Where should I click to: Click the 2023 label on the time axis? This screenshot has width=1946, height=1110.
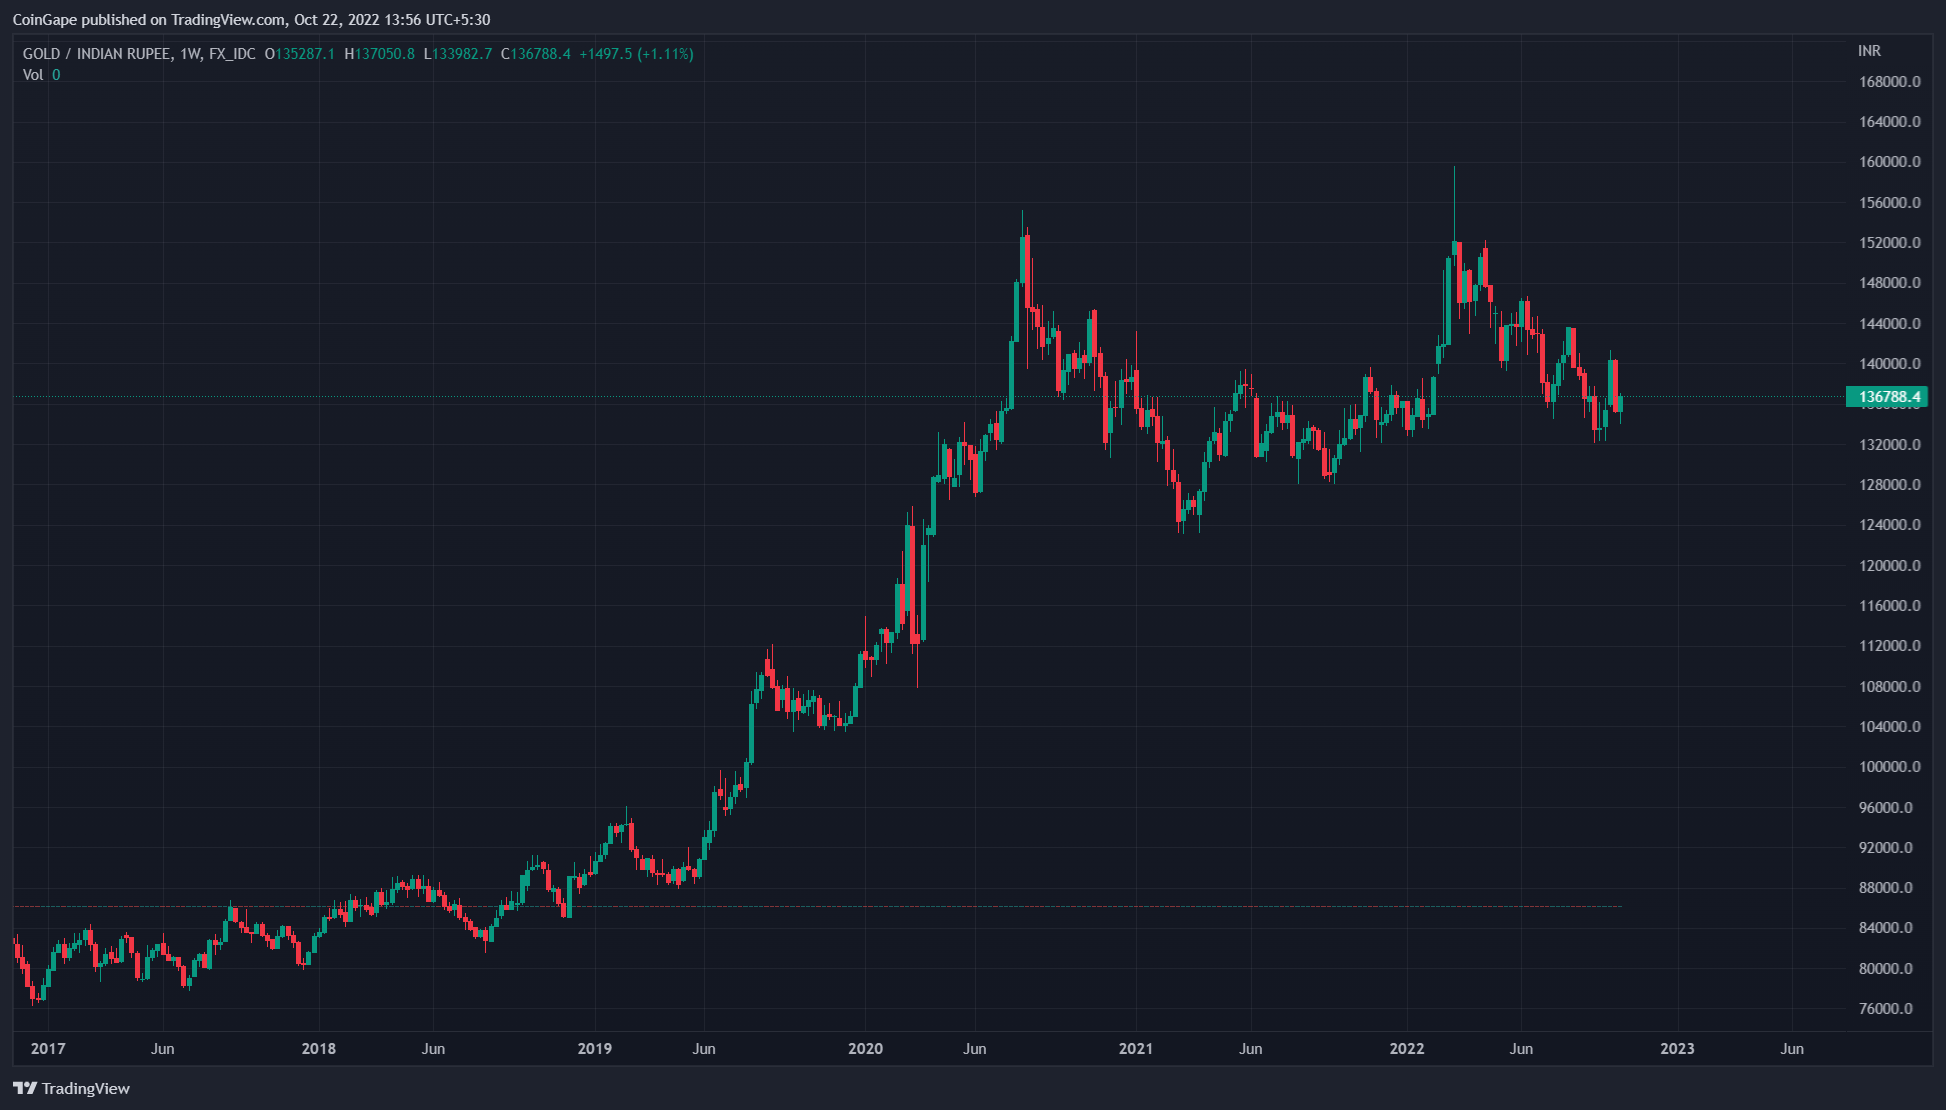tap(1677, 1049)
